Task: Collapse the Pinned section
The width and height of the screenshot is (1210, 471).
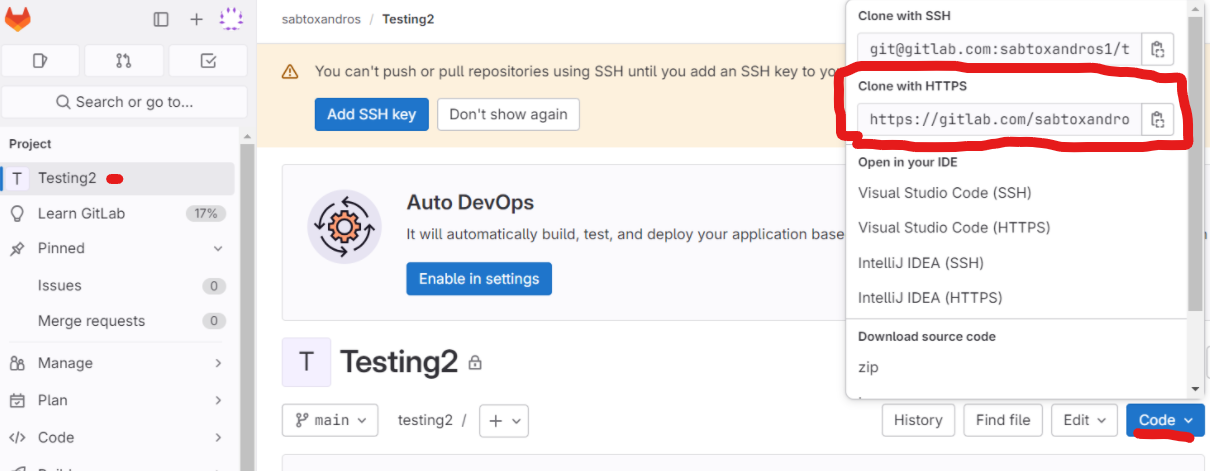Action: click(118, 248)
